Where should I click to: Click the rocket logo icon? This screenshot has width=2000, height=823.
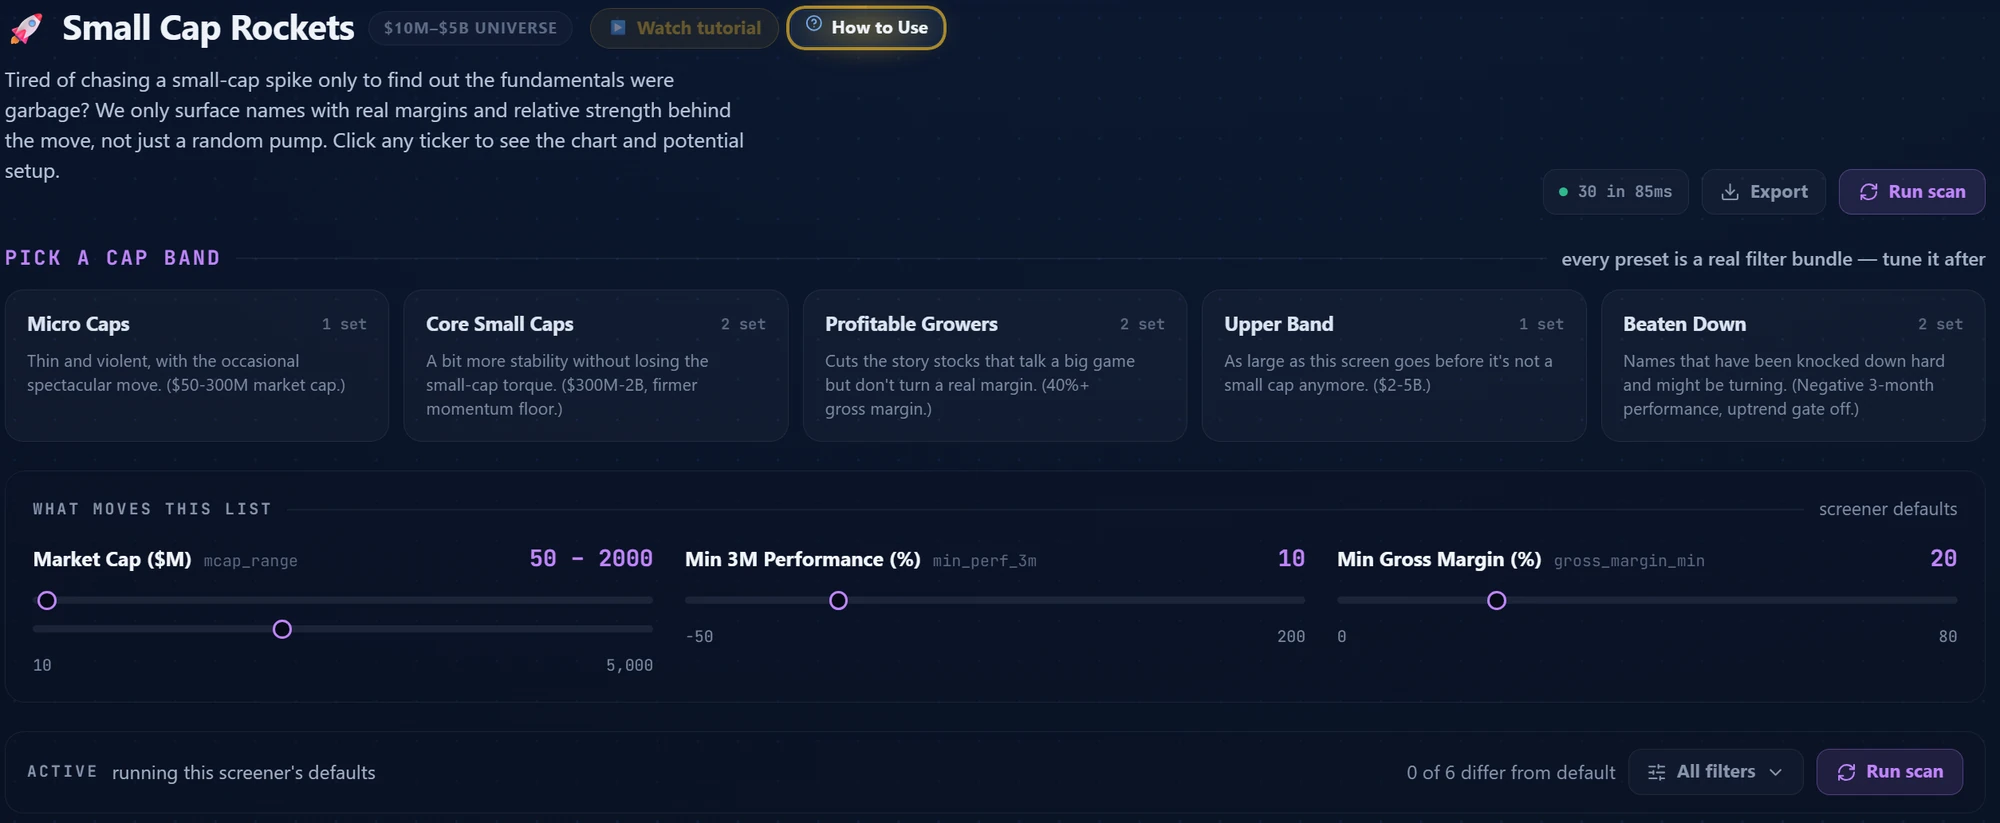coord(27,28)
